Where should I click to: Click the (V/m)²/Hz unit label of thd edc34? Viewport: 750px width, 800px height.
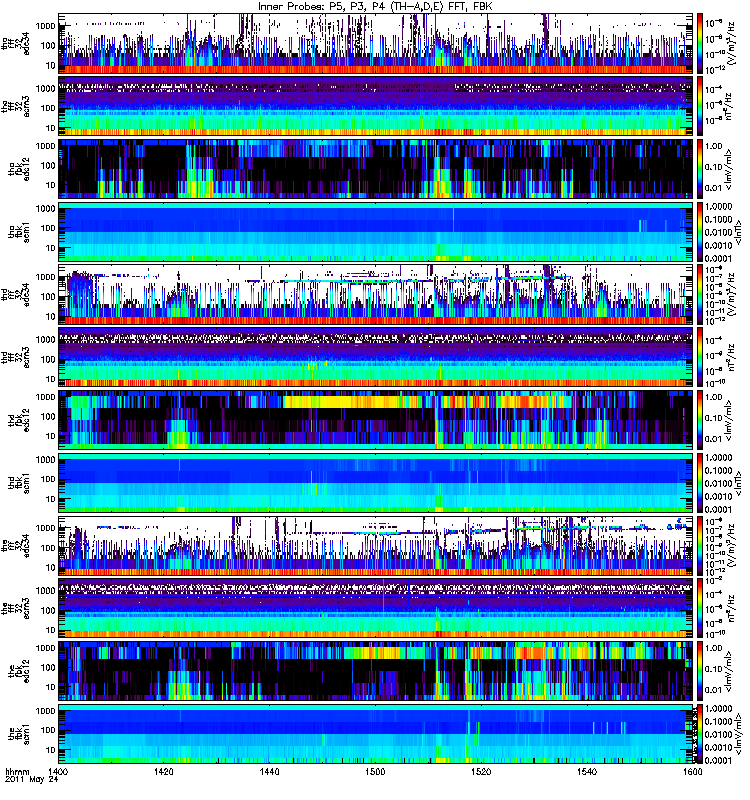click(x=732, y=294)
